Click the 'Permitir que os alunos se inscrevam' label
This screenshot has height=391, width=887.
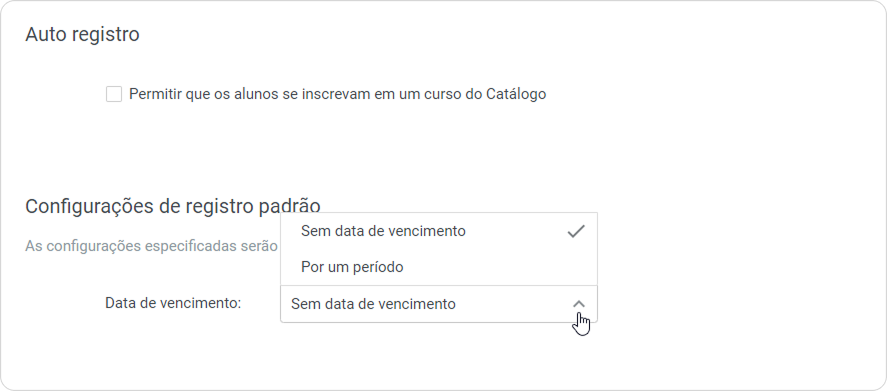(337, 94)
